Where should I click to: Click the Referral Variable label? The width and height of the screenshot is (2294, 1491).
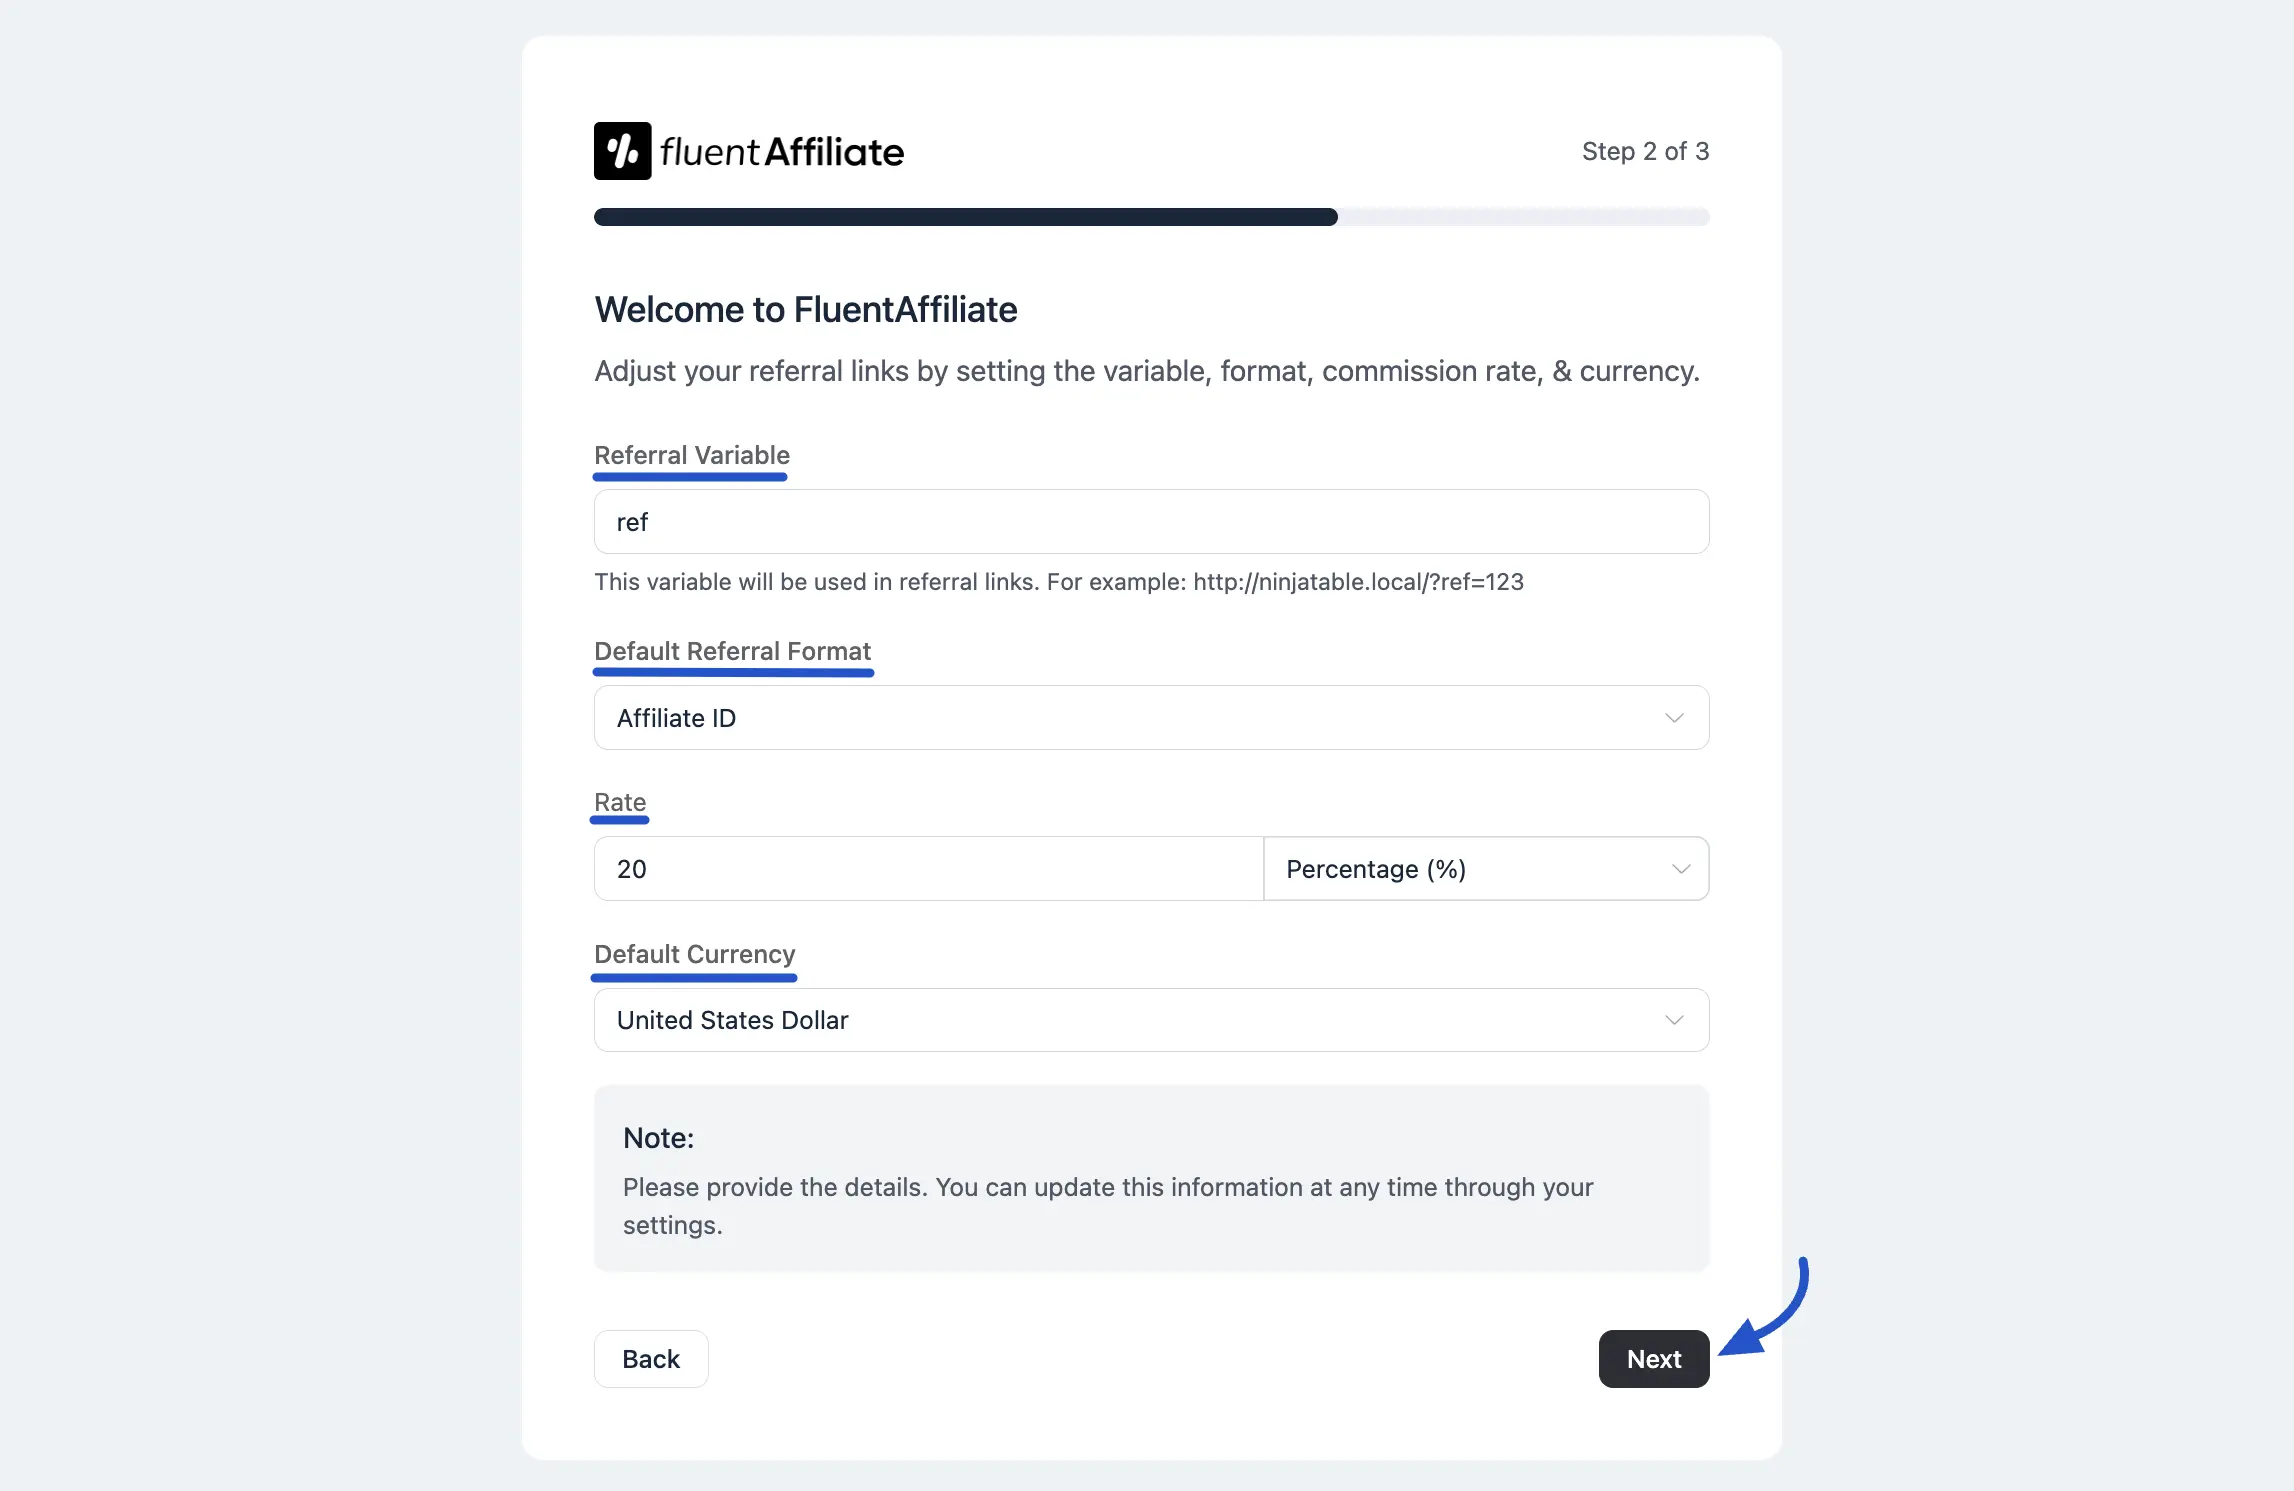pos(691,455)
